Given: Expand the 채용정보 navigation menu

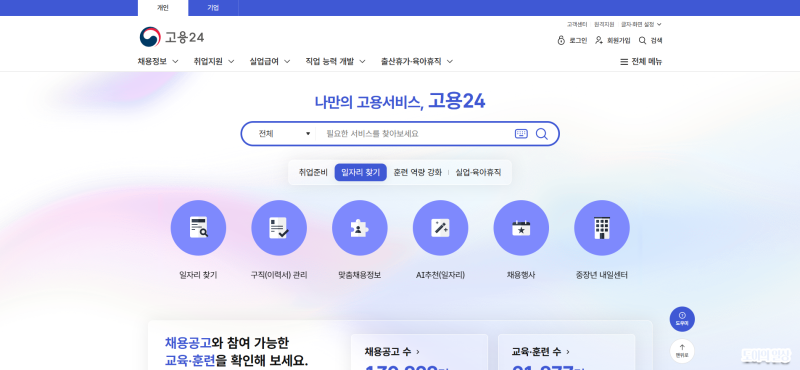Looking at the screenshot, I should (x=158, y=61).
